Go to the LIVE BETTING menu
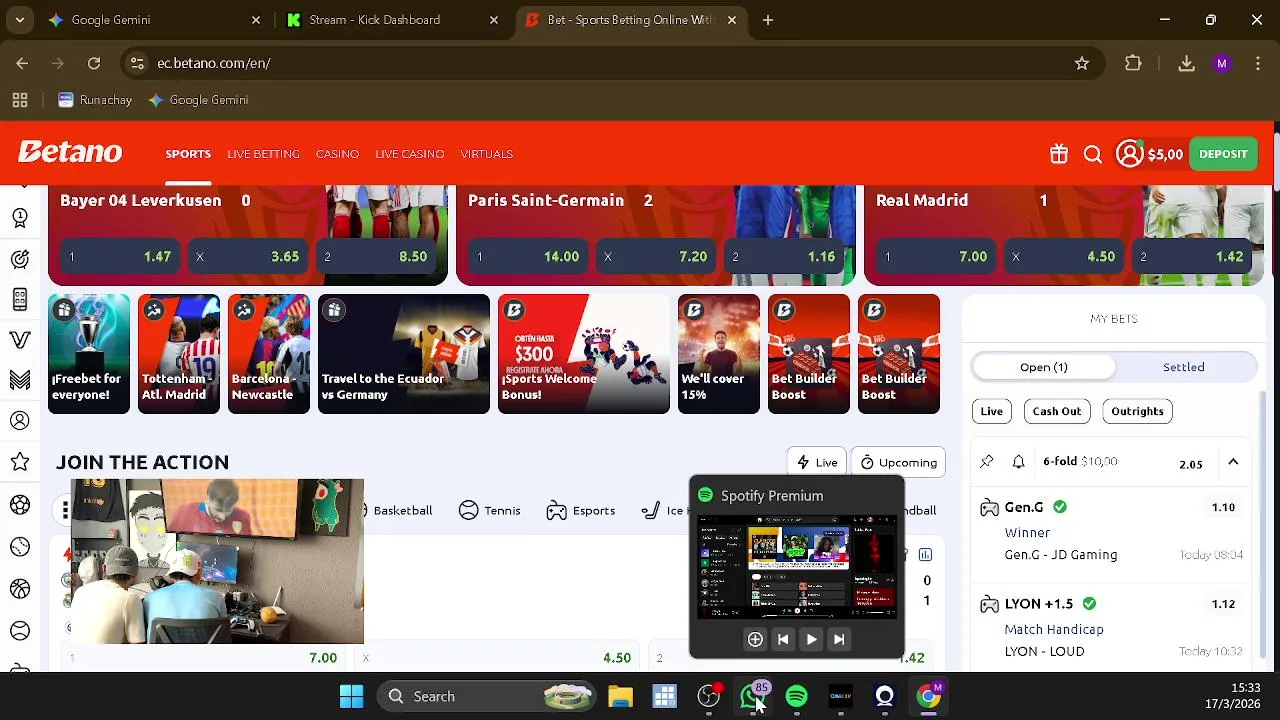The image size is (1280, 720). click(263, 154)
